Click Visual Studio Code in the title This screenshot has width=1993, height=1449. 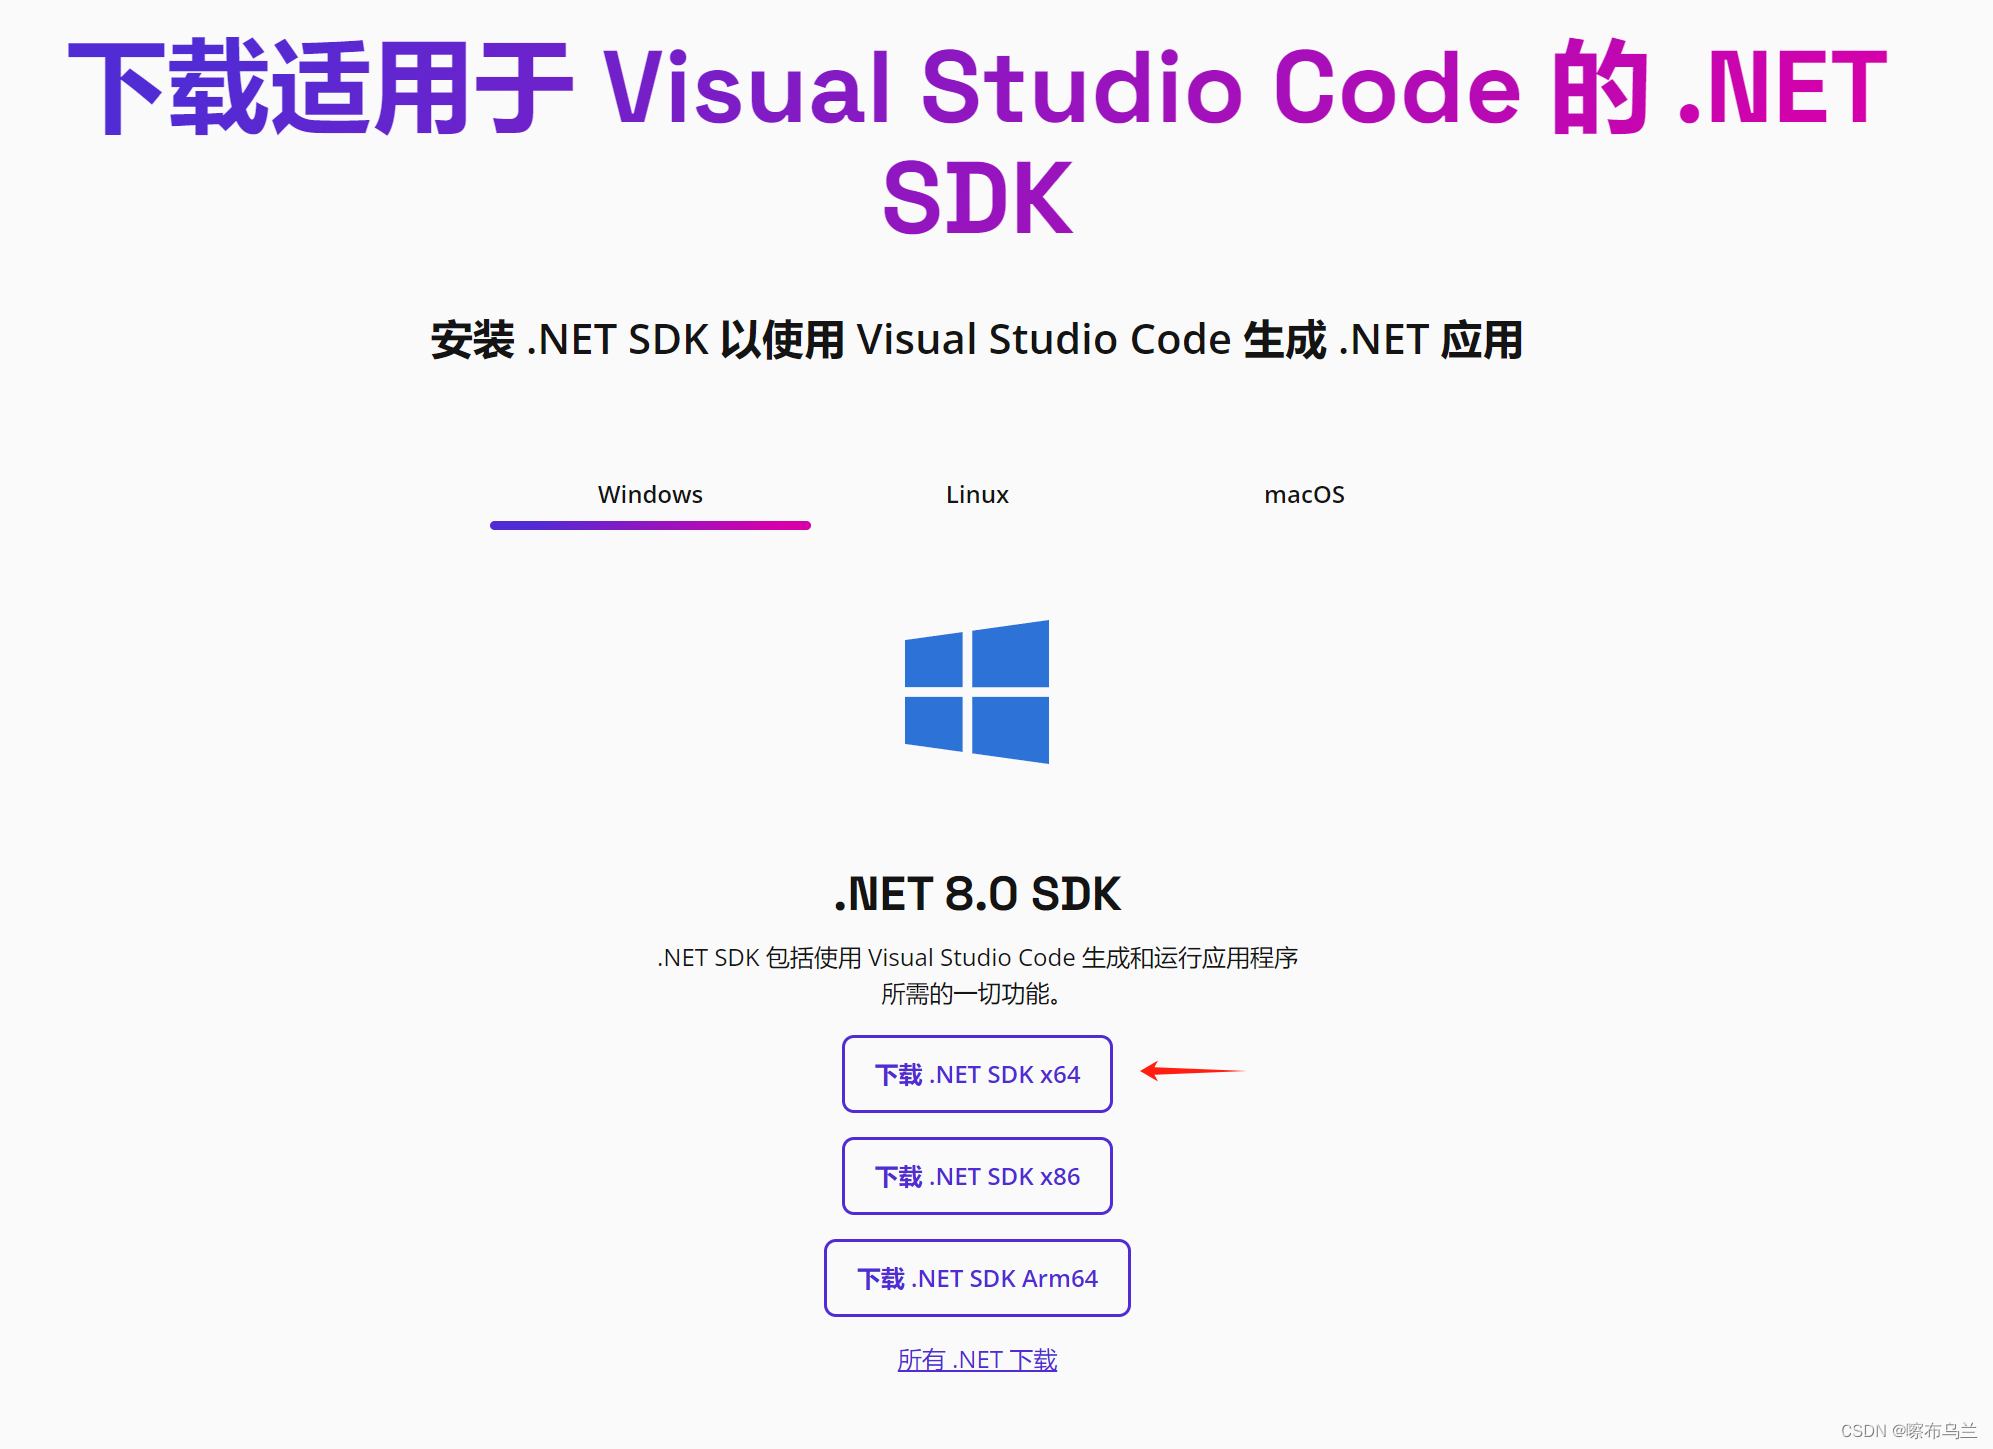pyautogui.click(x=1060, y=88)
